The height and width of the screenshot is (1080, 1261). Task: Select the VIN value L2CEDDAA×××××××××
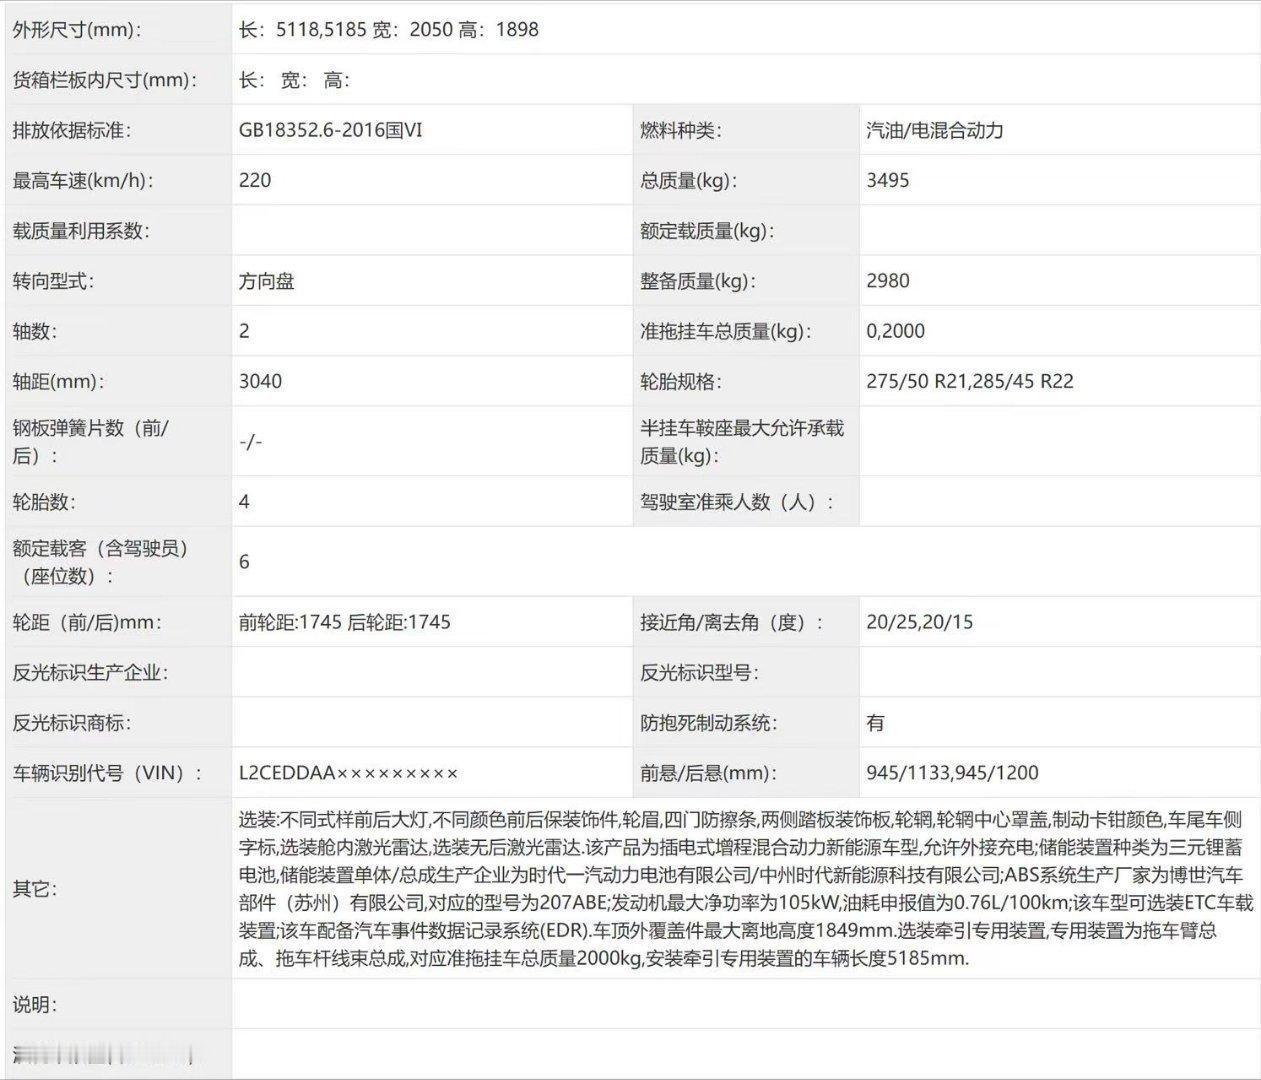[x=349, y=772]
